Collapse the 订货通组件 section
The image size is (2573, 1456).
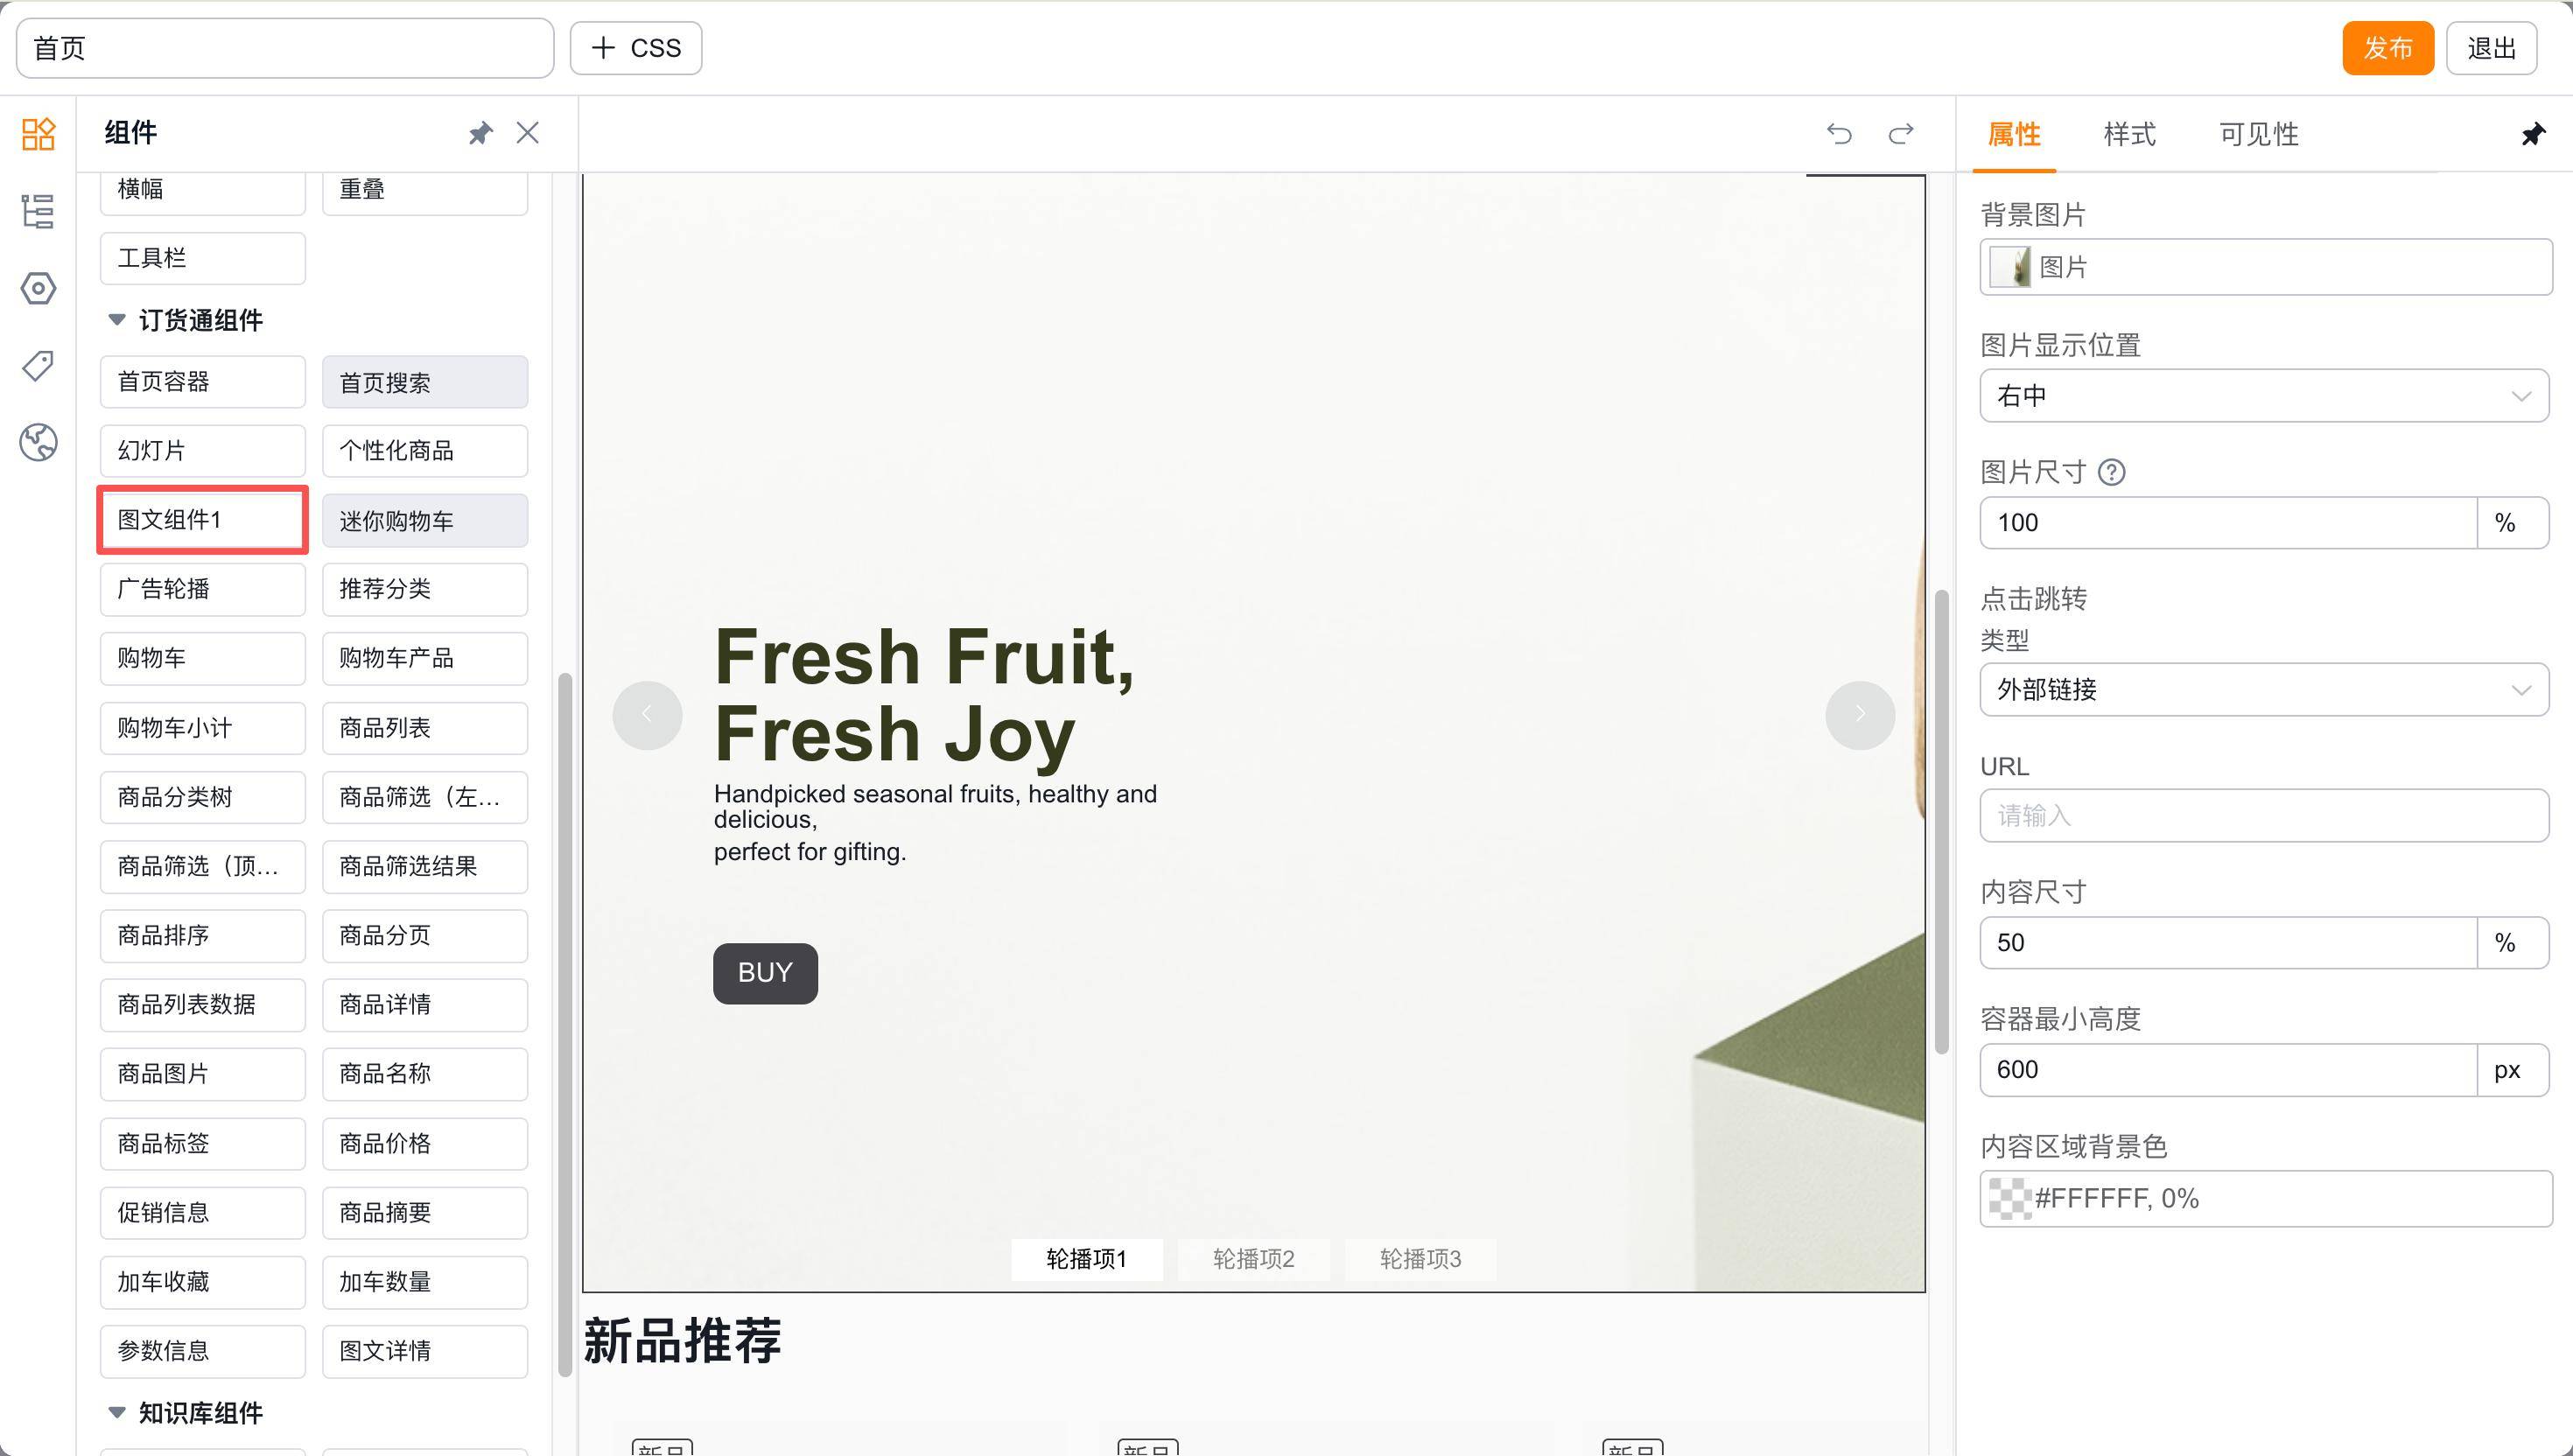coord(117,320)
